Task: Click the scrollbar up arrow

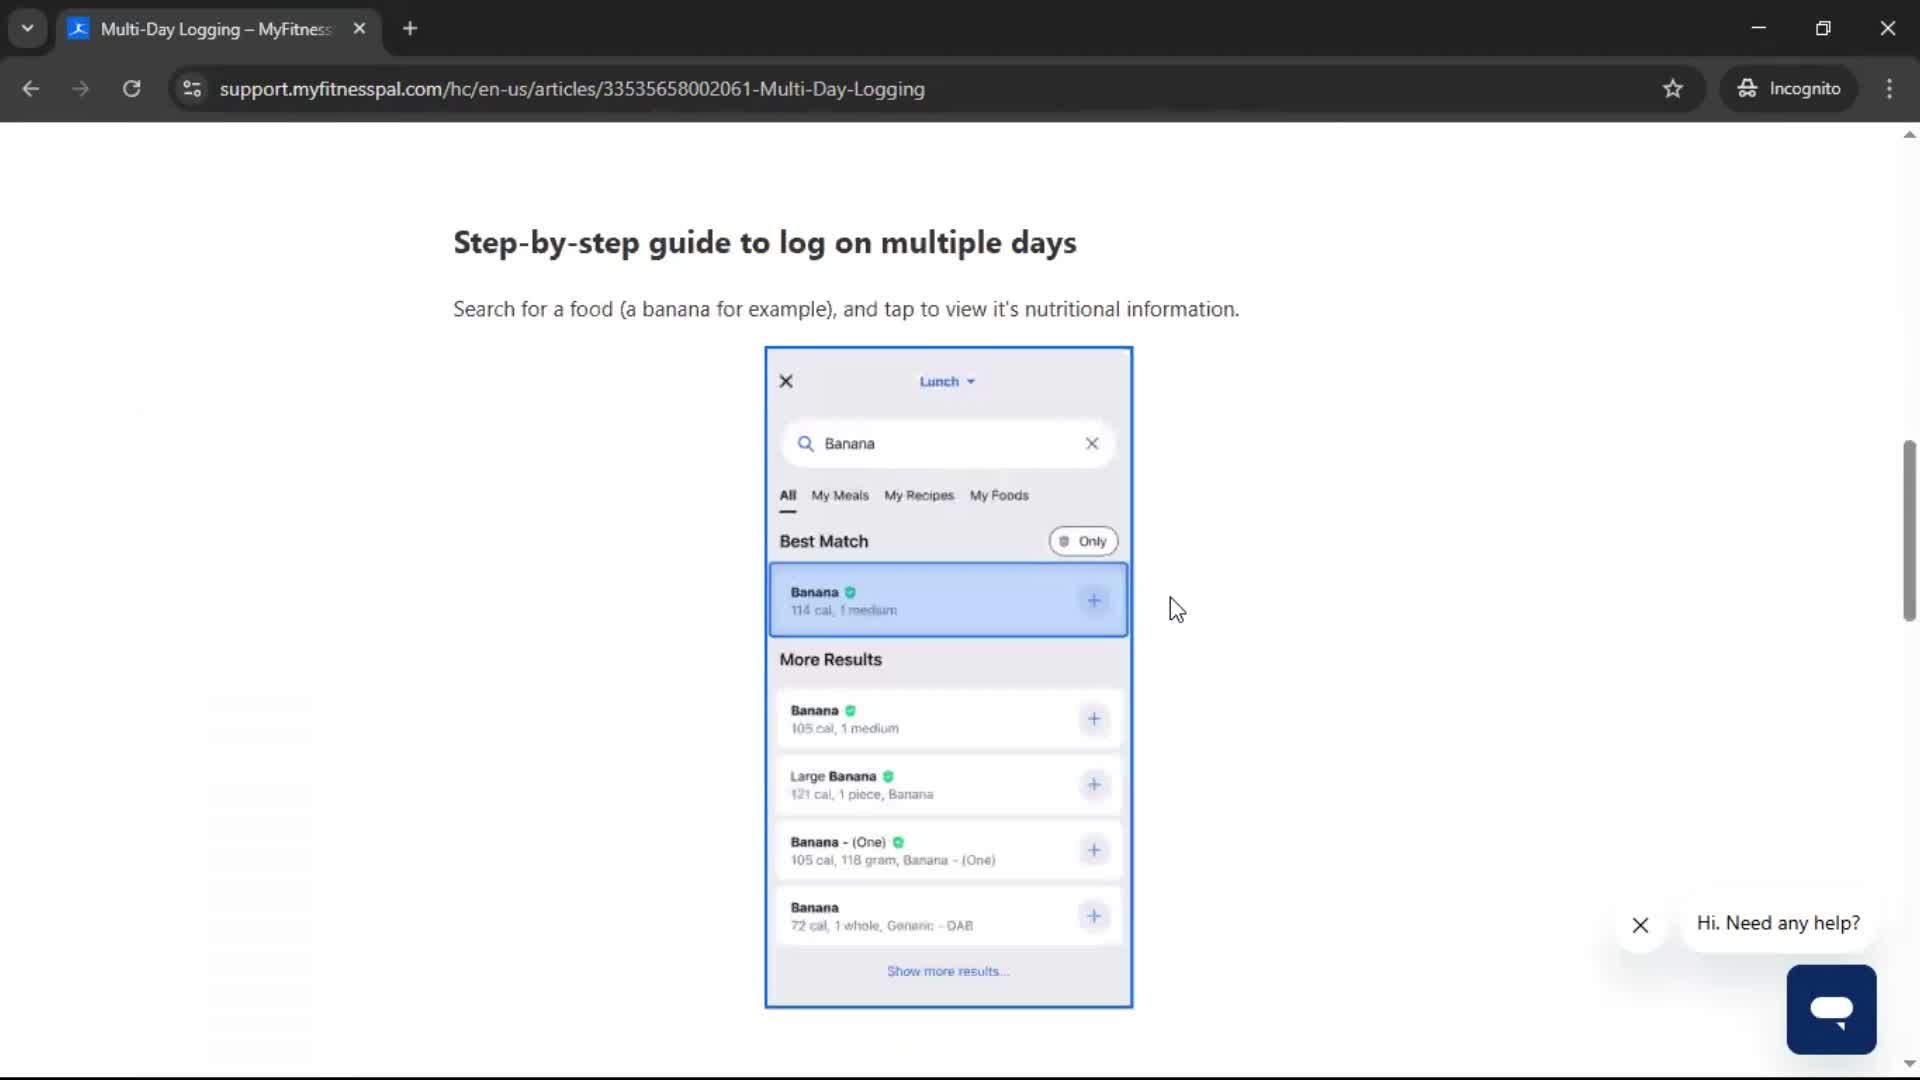Action: point(1909,135)
